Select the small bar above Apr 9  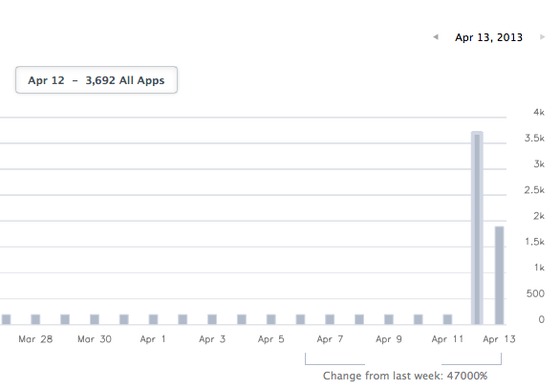point(389,319)
